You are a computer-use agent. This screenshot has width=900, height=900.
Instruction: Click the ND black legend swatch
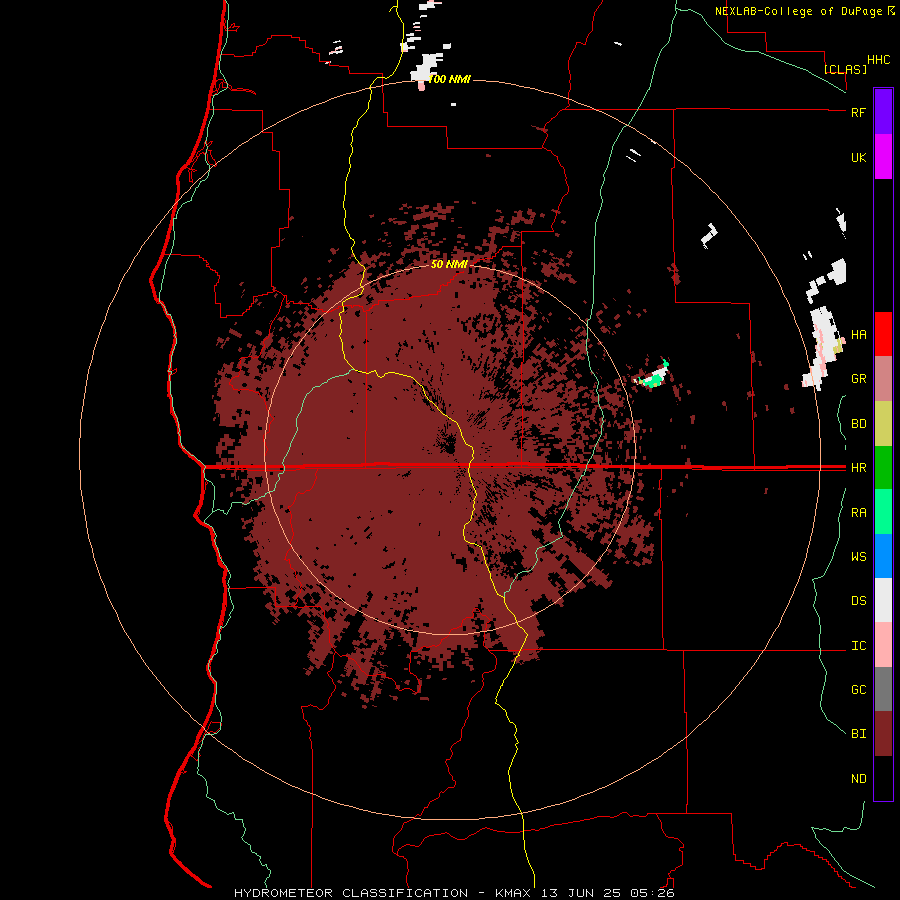click(x=883, y=778)
